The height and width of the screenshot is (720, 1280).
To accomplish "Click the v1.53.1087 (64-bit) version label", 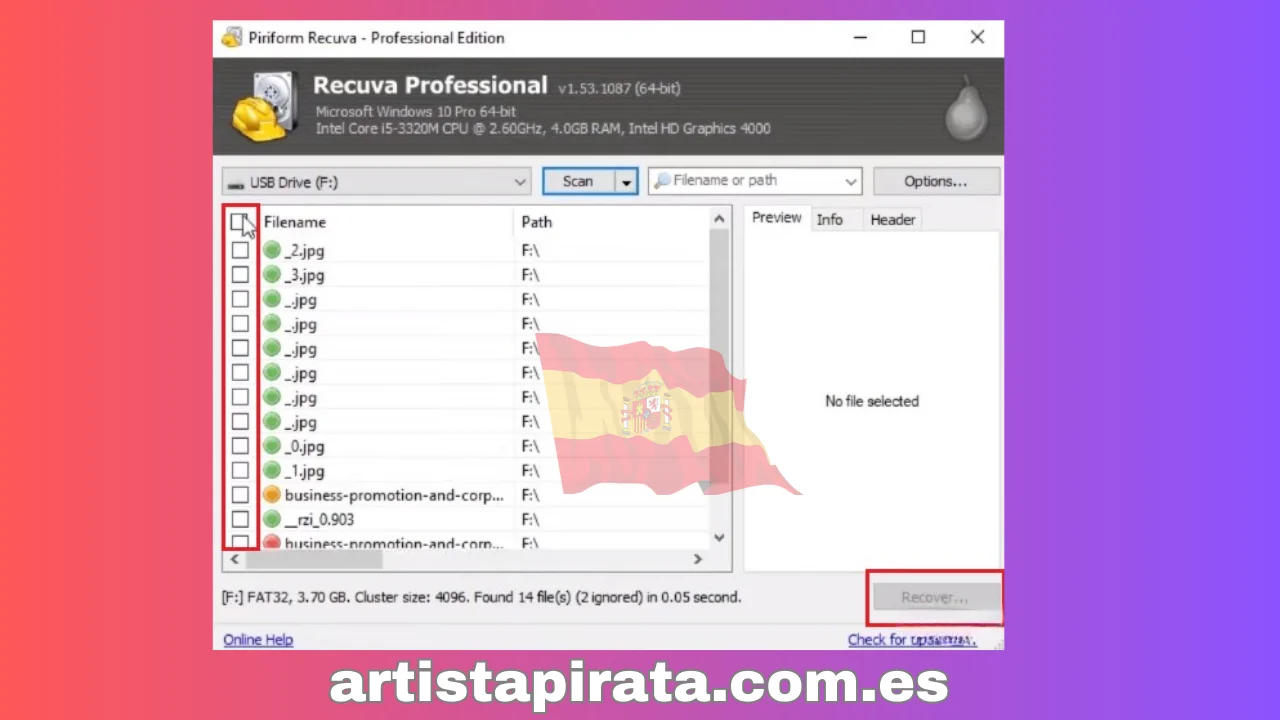I will [619, 88].
